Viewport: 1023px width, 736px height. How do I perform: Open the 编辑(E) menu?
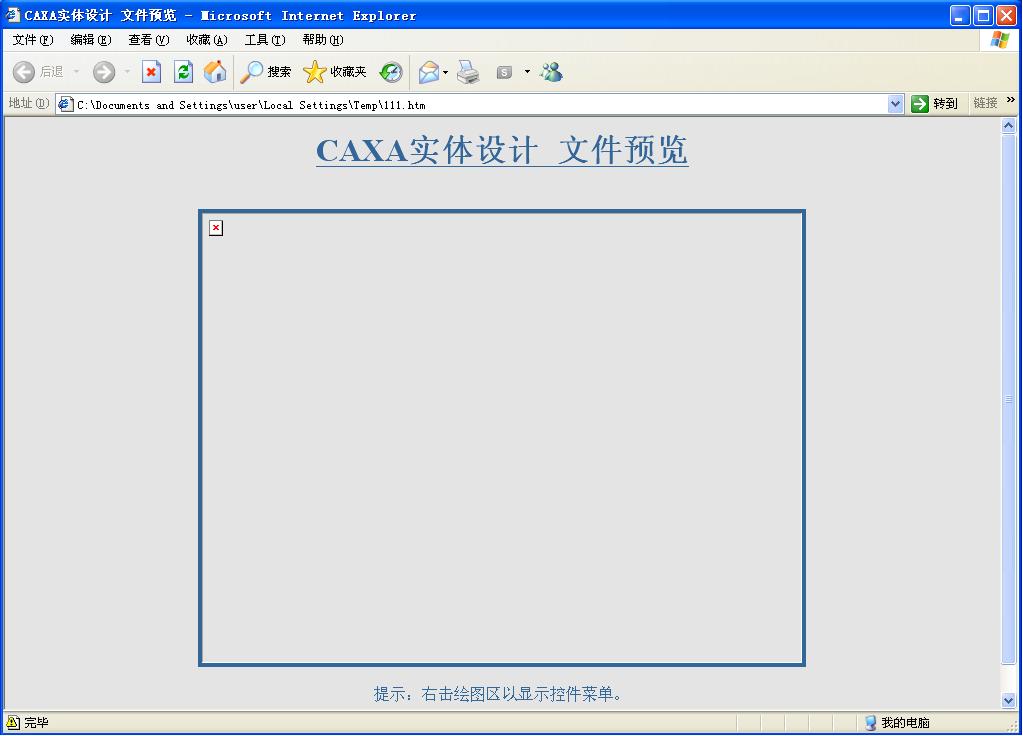(91, 40)
